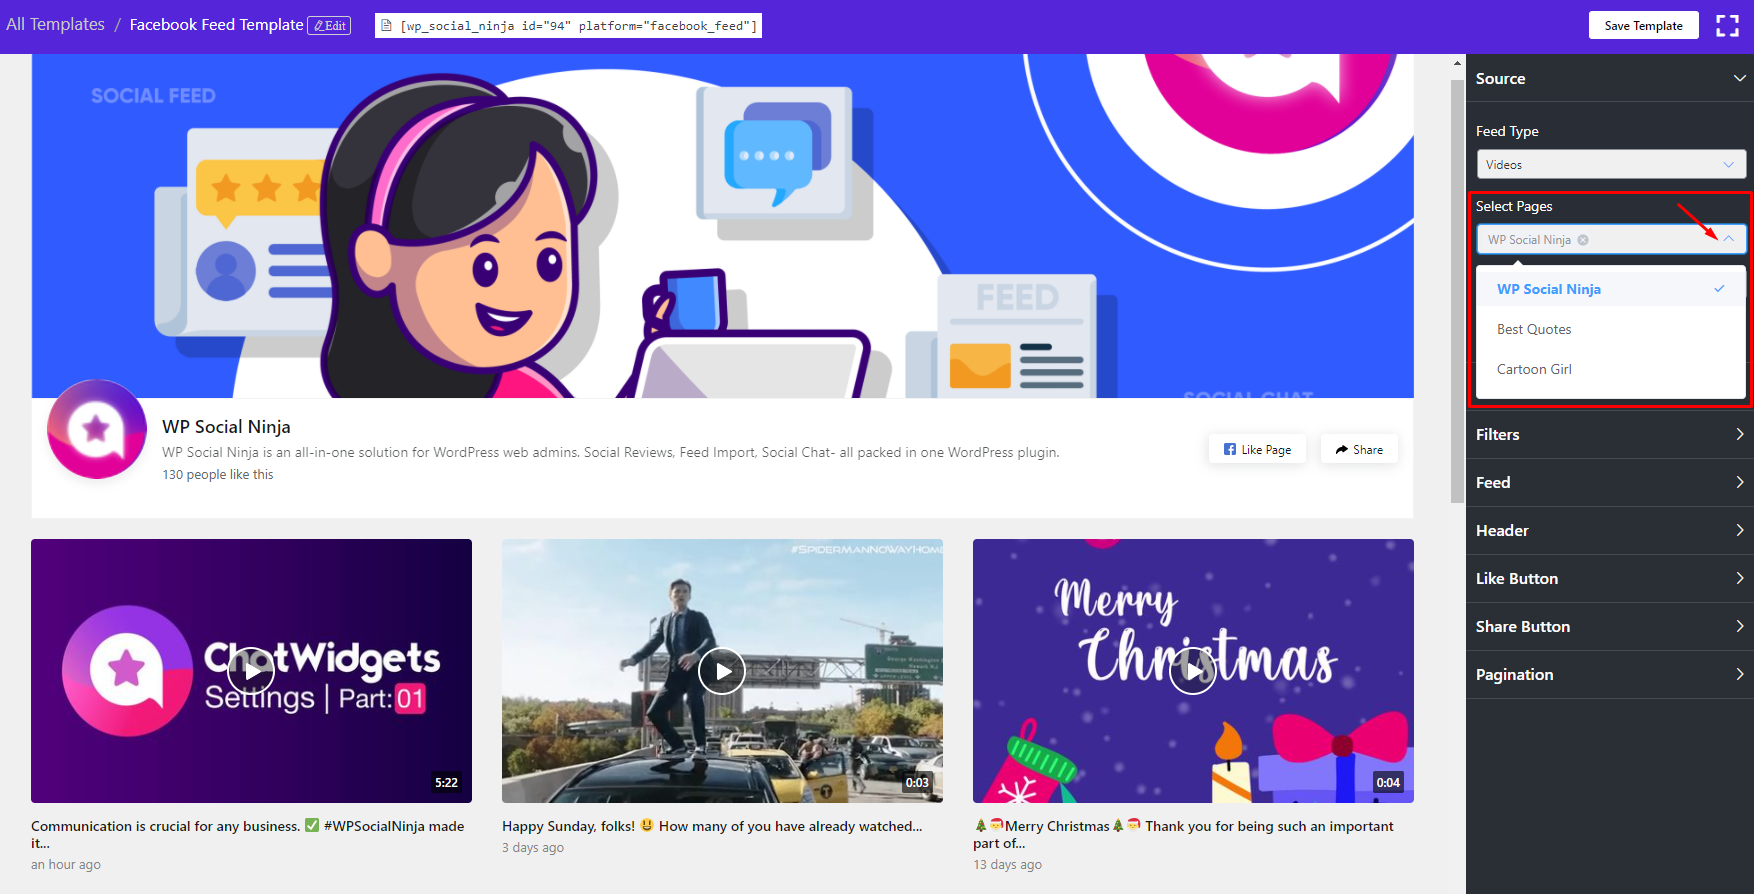This screenshot has height=894, width=1754.
Task: Expand the Like Button section
Action: click(x=1610, y=578)
